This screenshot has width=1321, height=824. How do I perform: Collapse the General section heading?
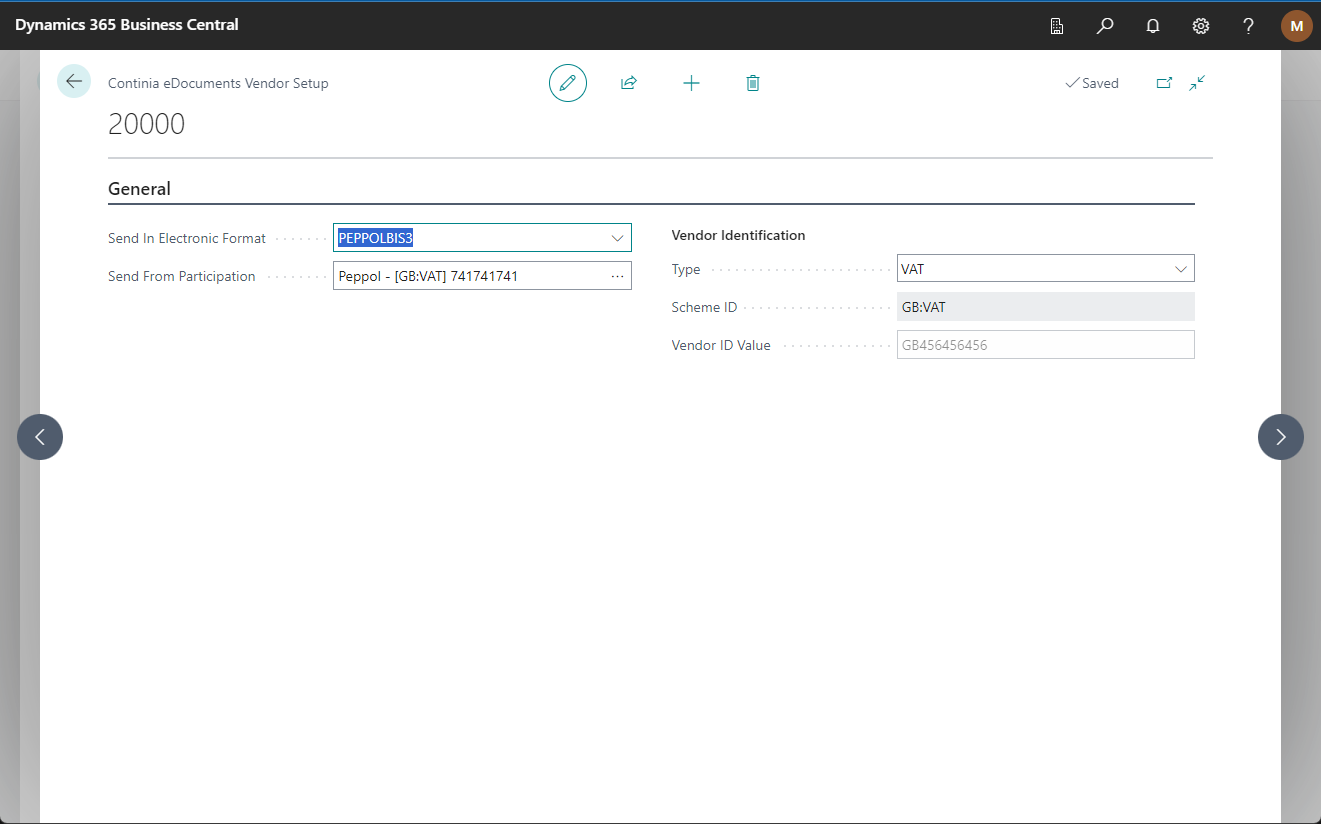click(139, 189)
